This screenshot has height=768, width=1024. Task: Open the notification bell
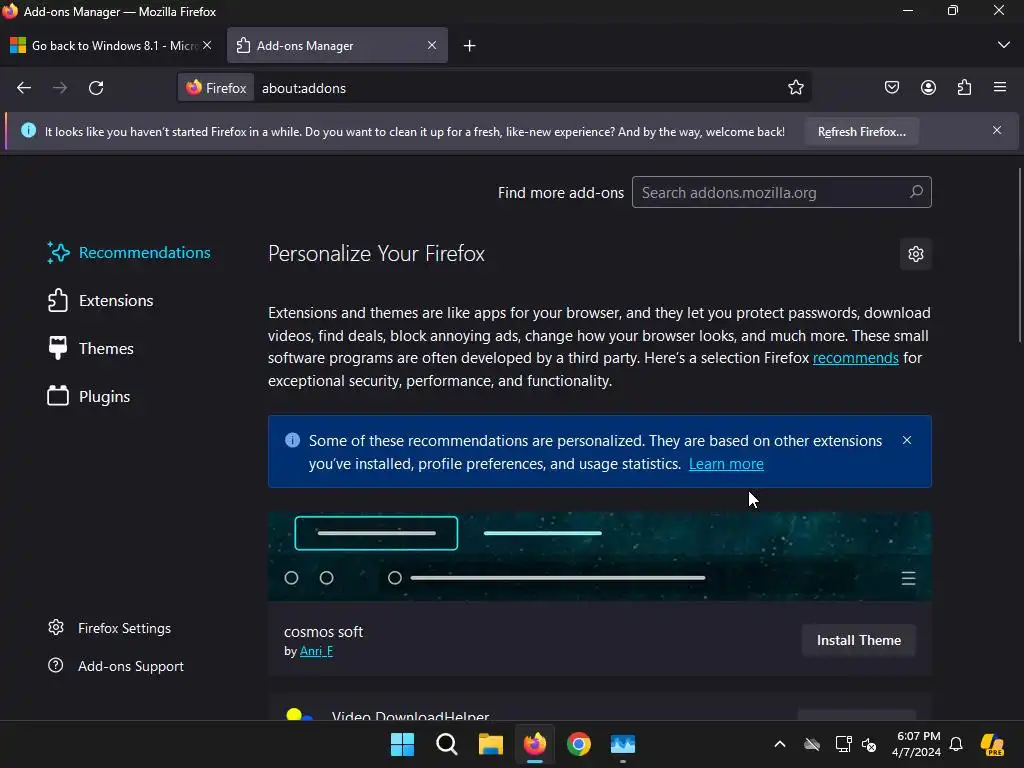[x=956, y=744]
